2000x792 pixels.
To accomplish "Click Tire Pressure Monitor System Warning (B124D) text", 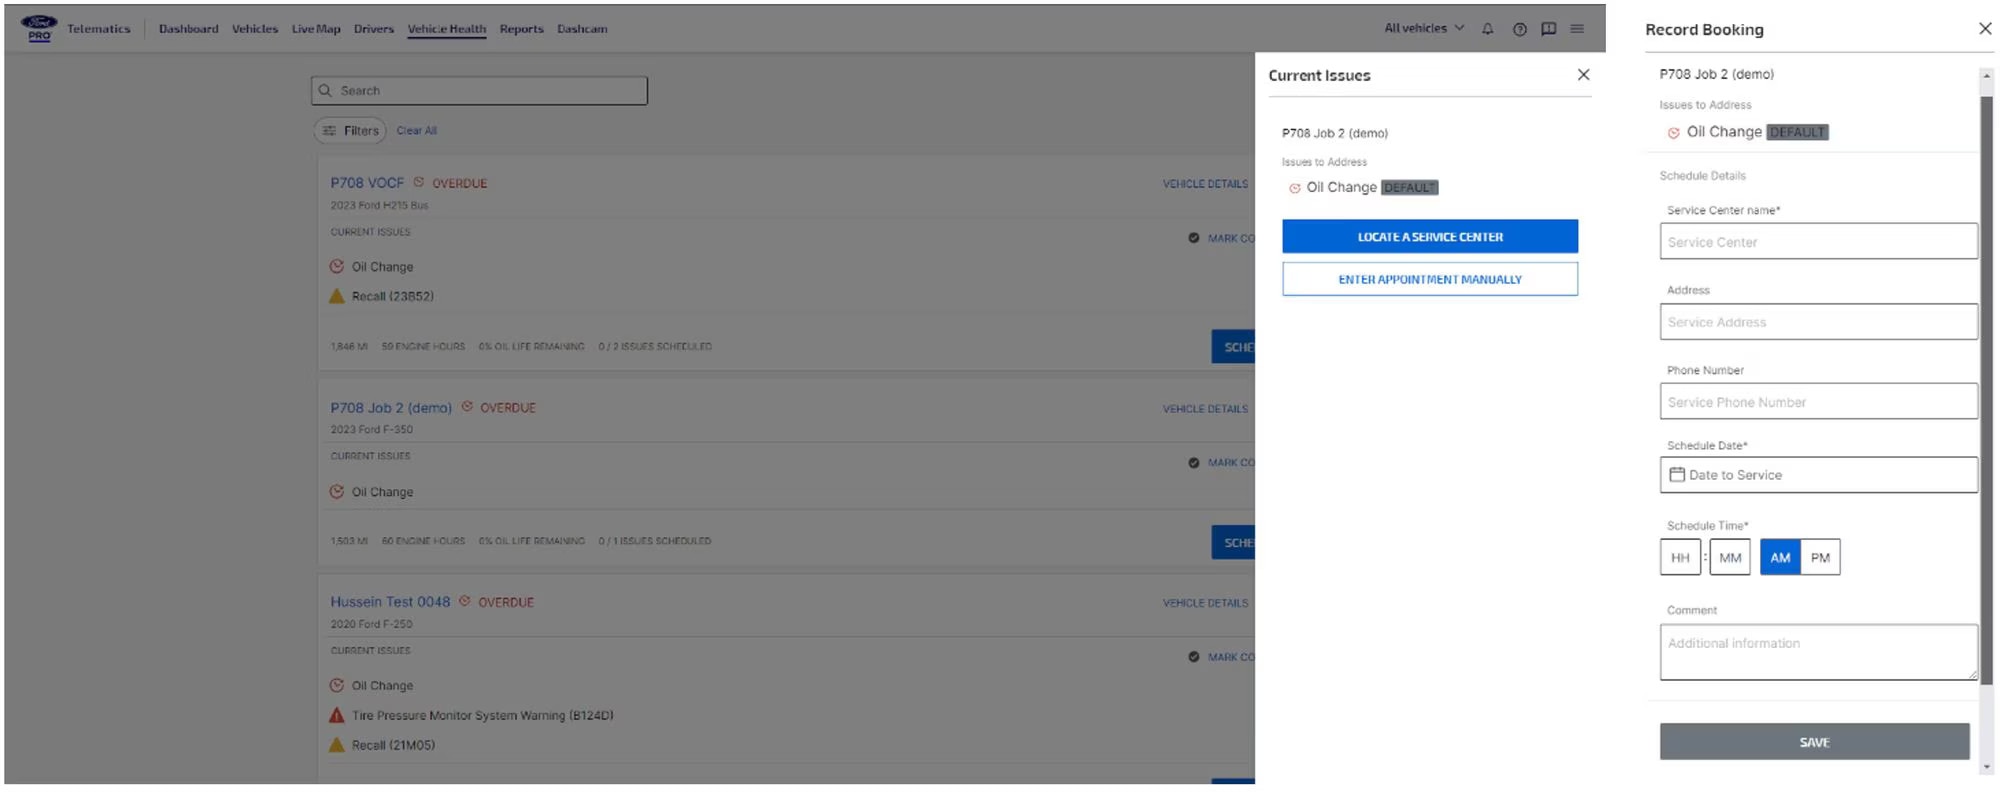I will [483, 716].
